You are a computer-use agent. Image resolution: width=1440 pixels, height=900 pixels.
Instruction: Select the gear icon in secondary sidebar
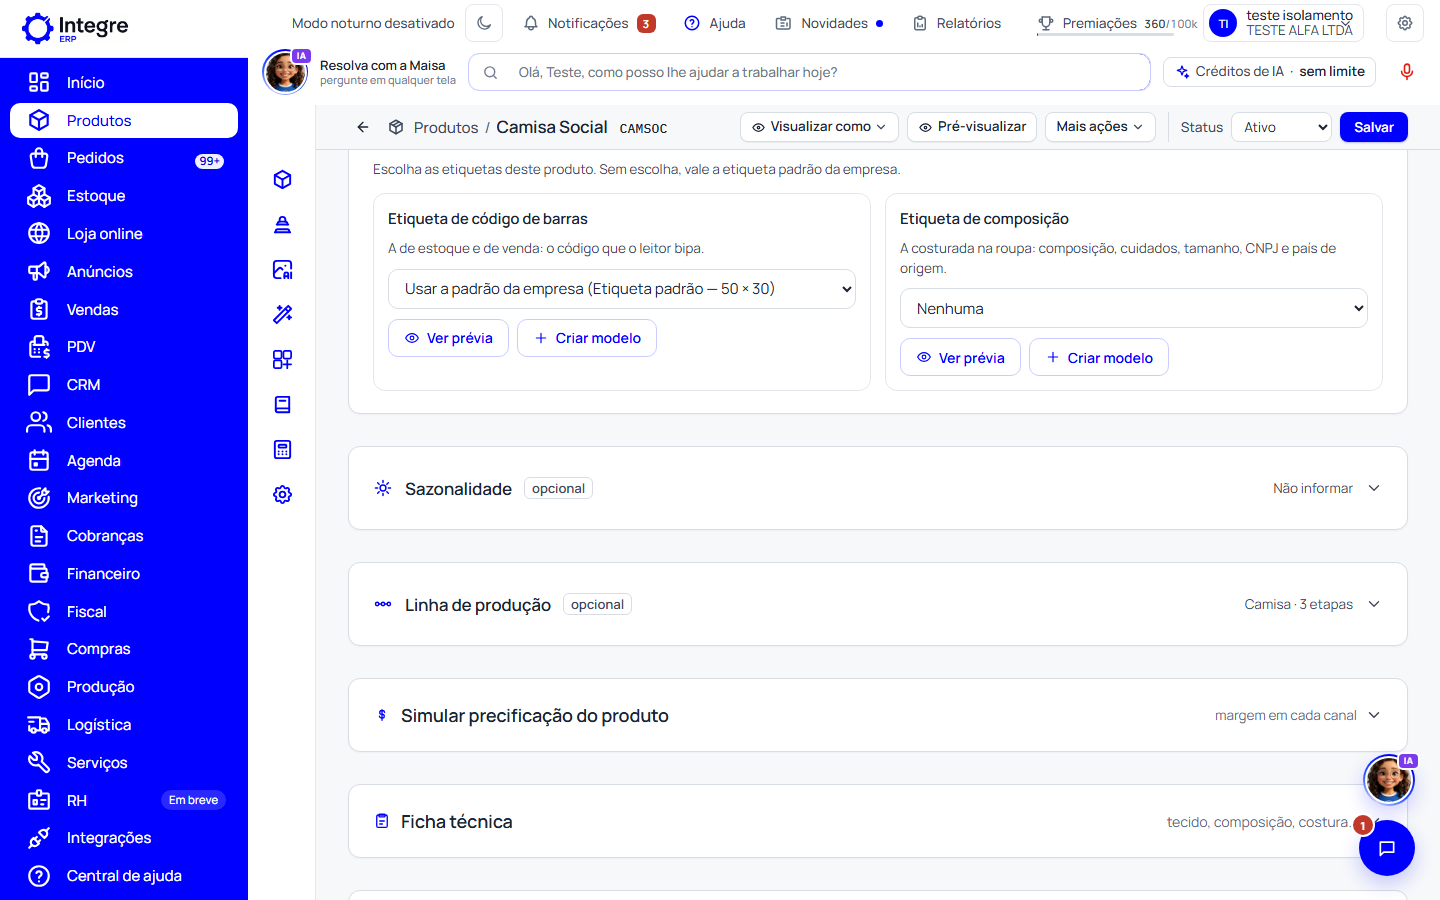click(283, 494)
